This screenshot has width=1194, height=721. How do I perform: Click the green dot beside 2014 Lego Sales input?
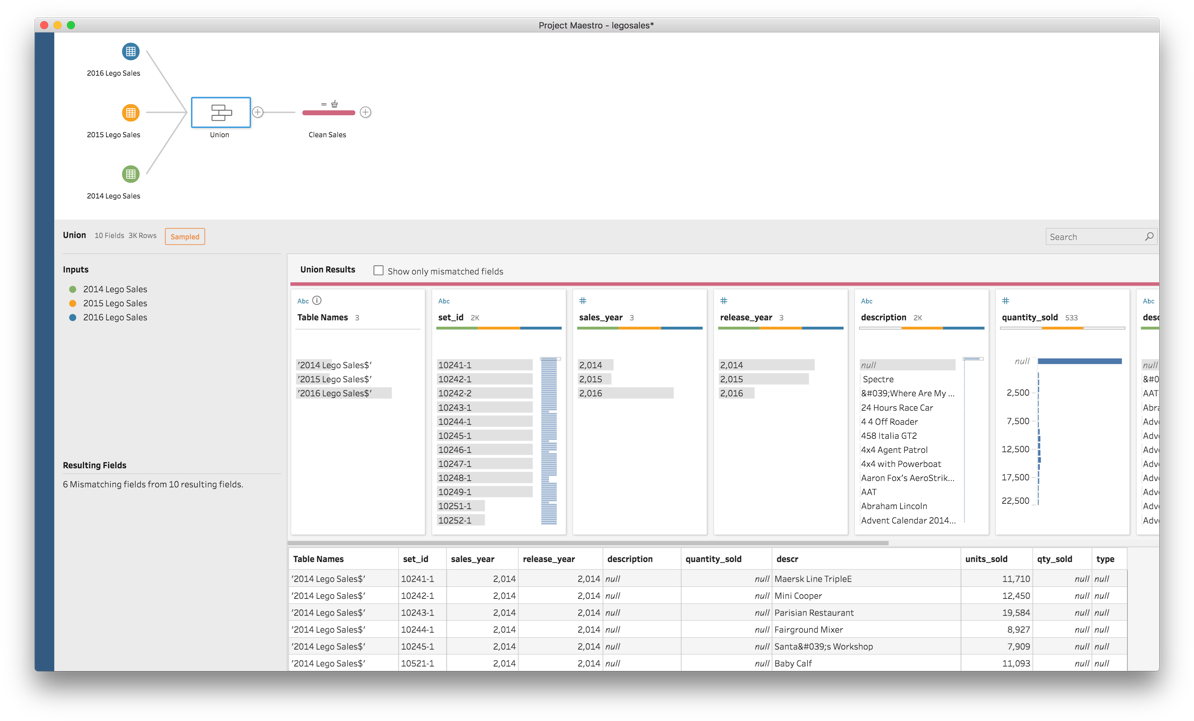click(x=73, y=289)
